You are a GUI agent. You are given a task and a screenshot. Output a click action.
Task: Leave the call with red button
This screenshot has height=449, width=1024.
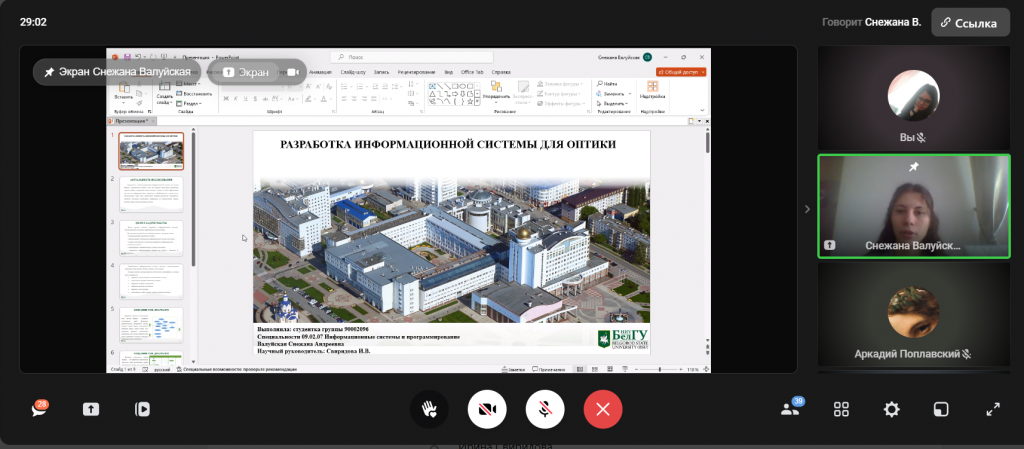(x=603, y=409)
